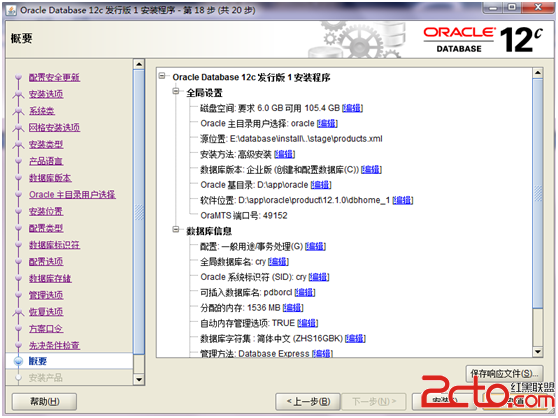Open the Oracle 主目录用户选择 step
The width and height of the screenshot is (558, 418).
pyautogui.click(x=72, y=195)
